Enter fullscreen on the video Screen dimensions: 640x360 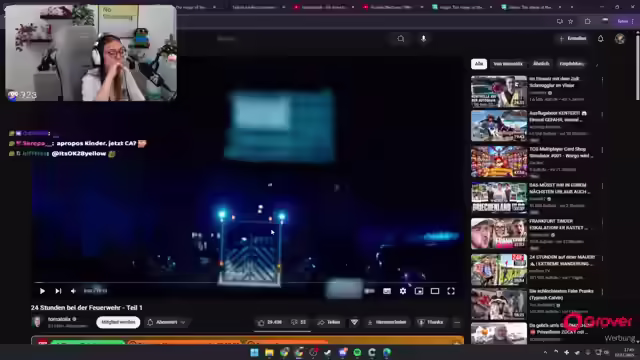pyautogui.click(x=451, y=291)
